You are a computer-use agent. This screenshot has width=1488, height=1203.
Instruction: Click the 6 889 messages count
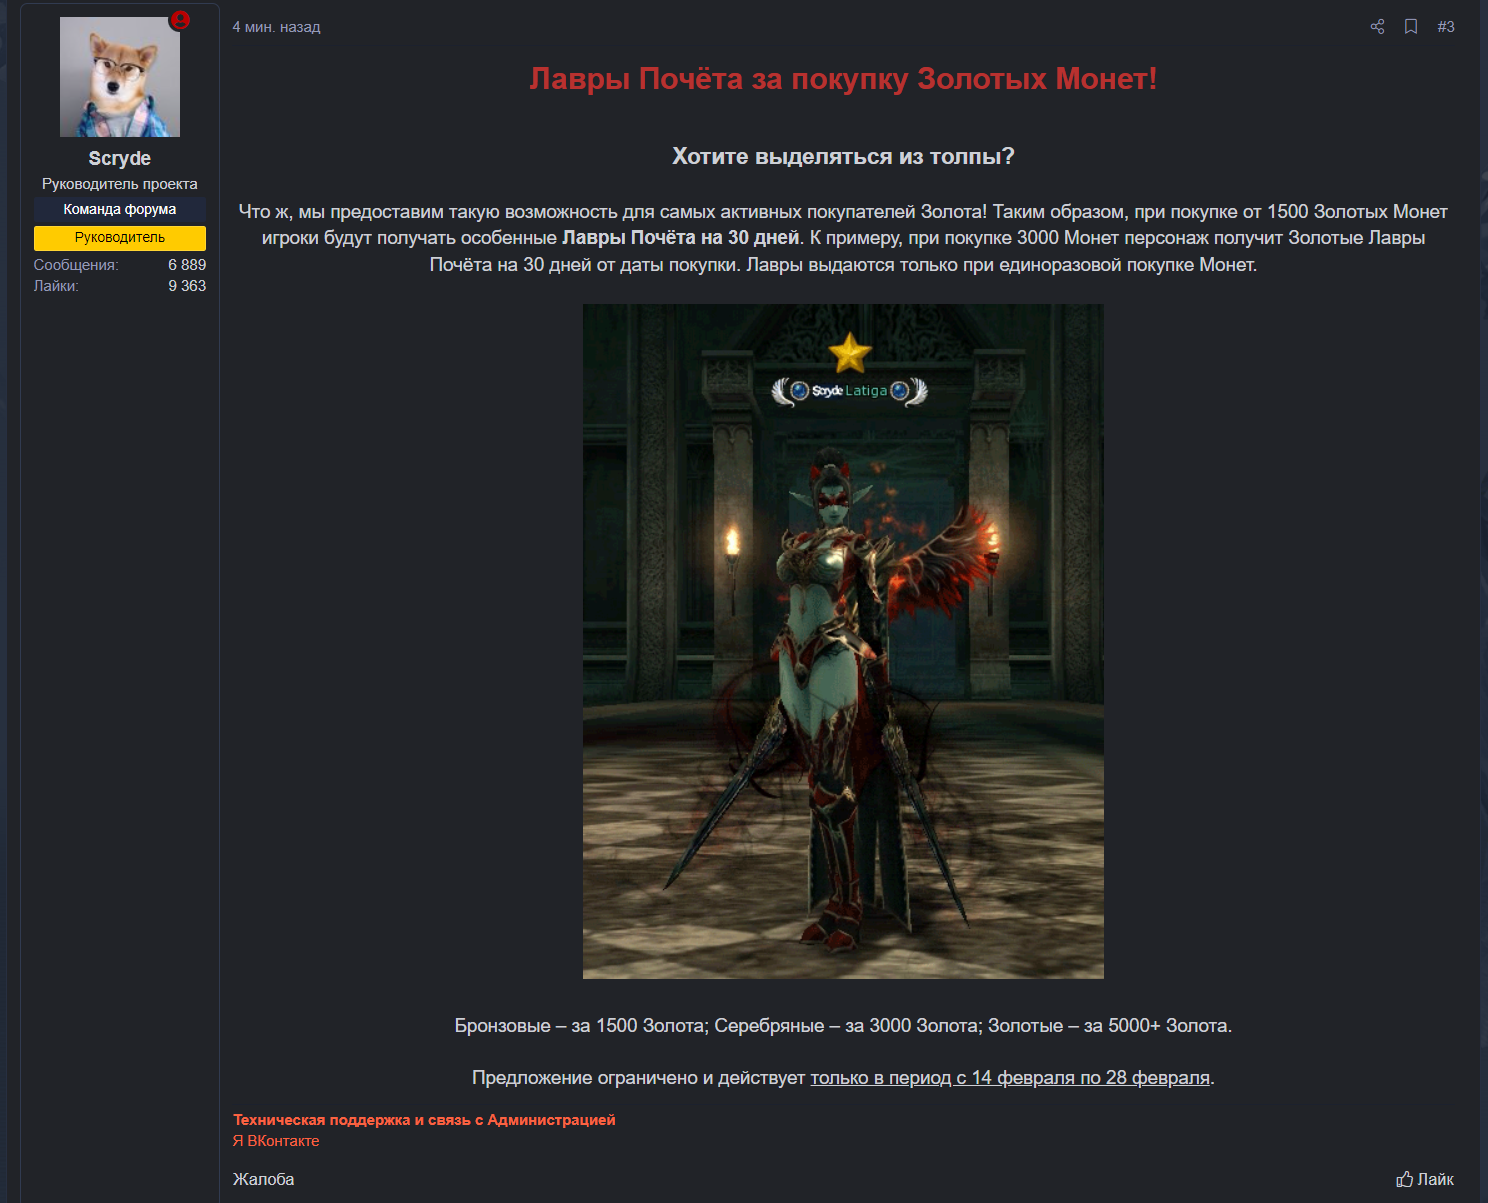pos(187,265)
